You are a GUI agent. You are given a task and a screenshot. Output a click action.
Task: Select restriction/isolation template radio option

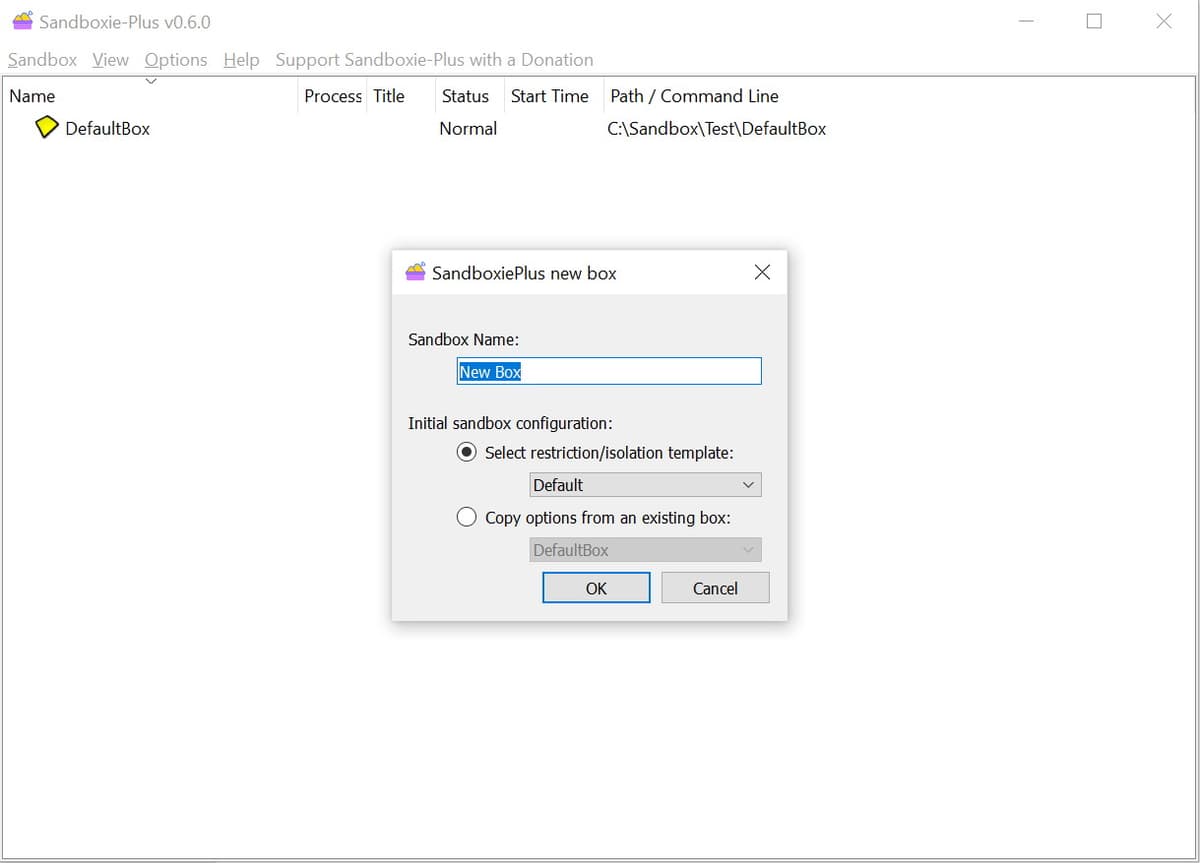[x=466, y=453]
